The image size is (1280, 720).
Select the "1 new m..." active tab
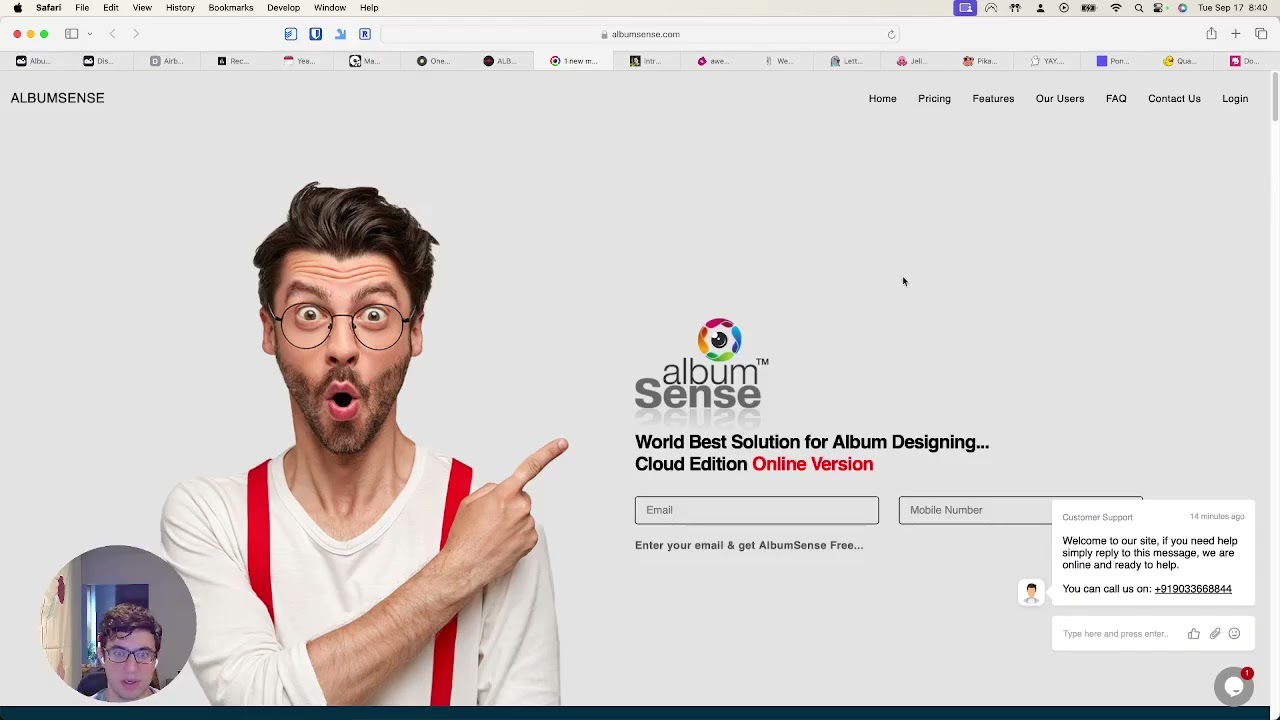pyautogui.click(x=574, y=61)
